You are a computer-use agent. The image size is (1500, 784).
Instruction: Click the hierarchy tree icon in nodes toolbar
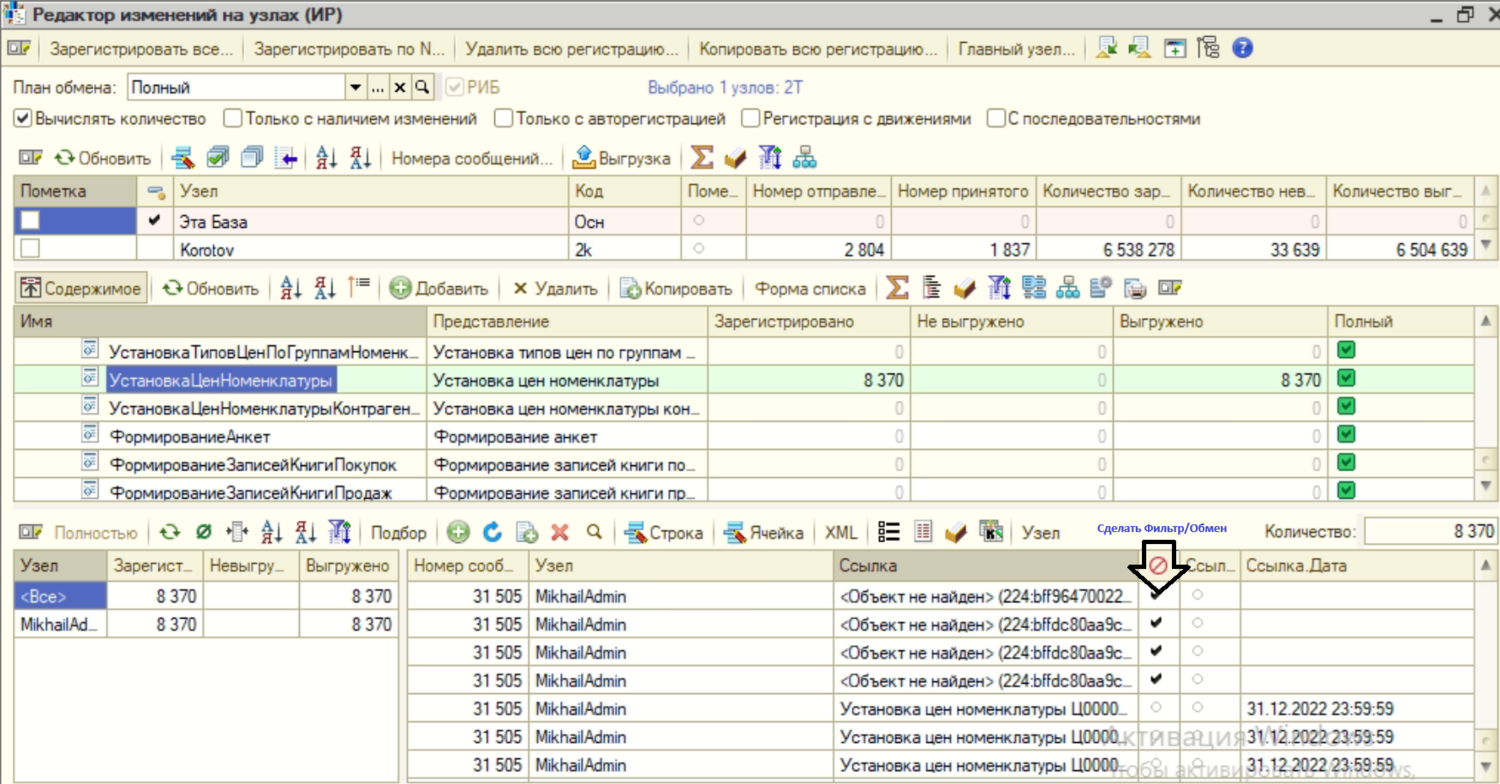coord(804,158)
